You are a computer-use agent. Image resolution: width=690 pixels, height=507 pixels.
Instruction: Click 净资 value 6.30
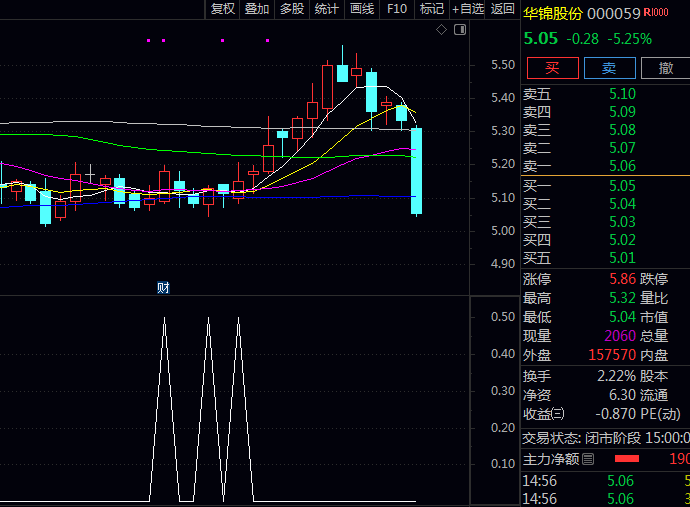click(623, 395)
